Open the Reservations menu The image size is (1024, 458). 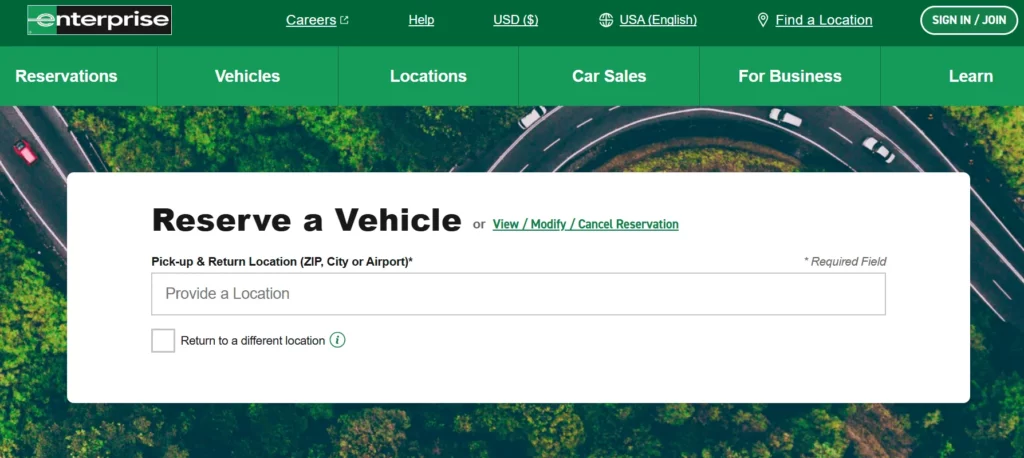point(66,76)
